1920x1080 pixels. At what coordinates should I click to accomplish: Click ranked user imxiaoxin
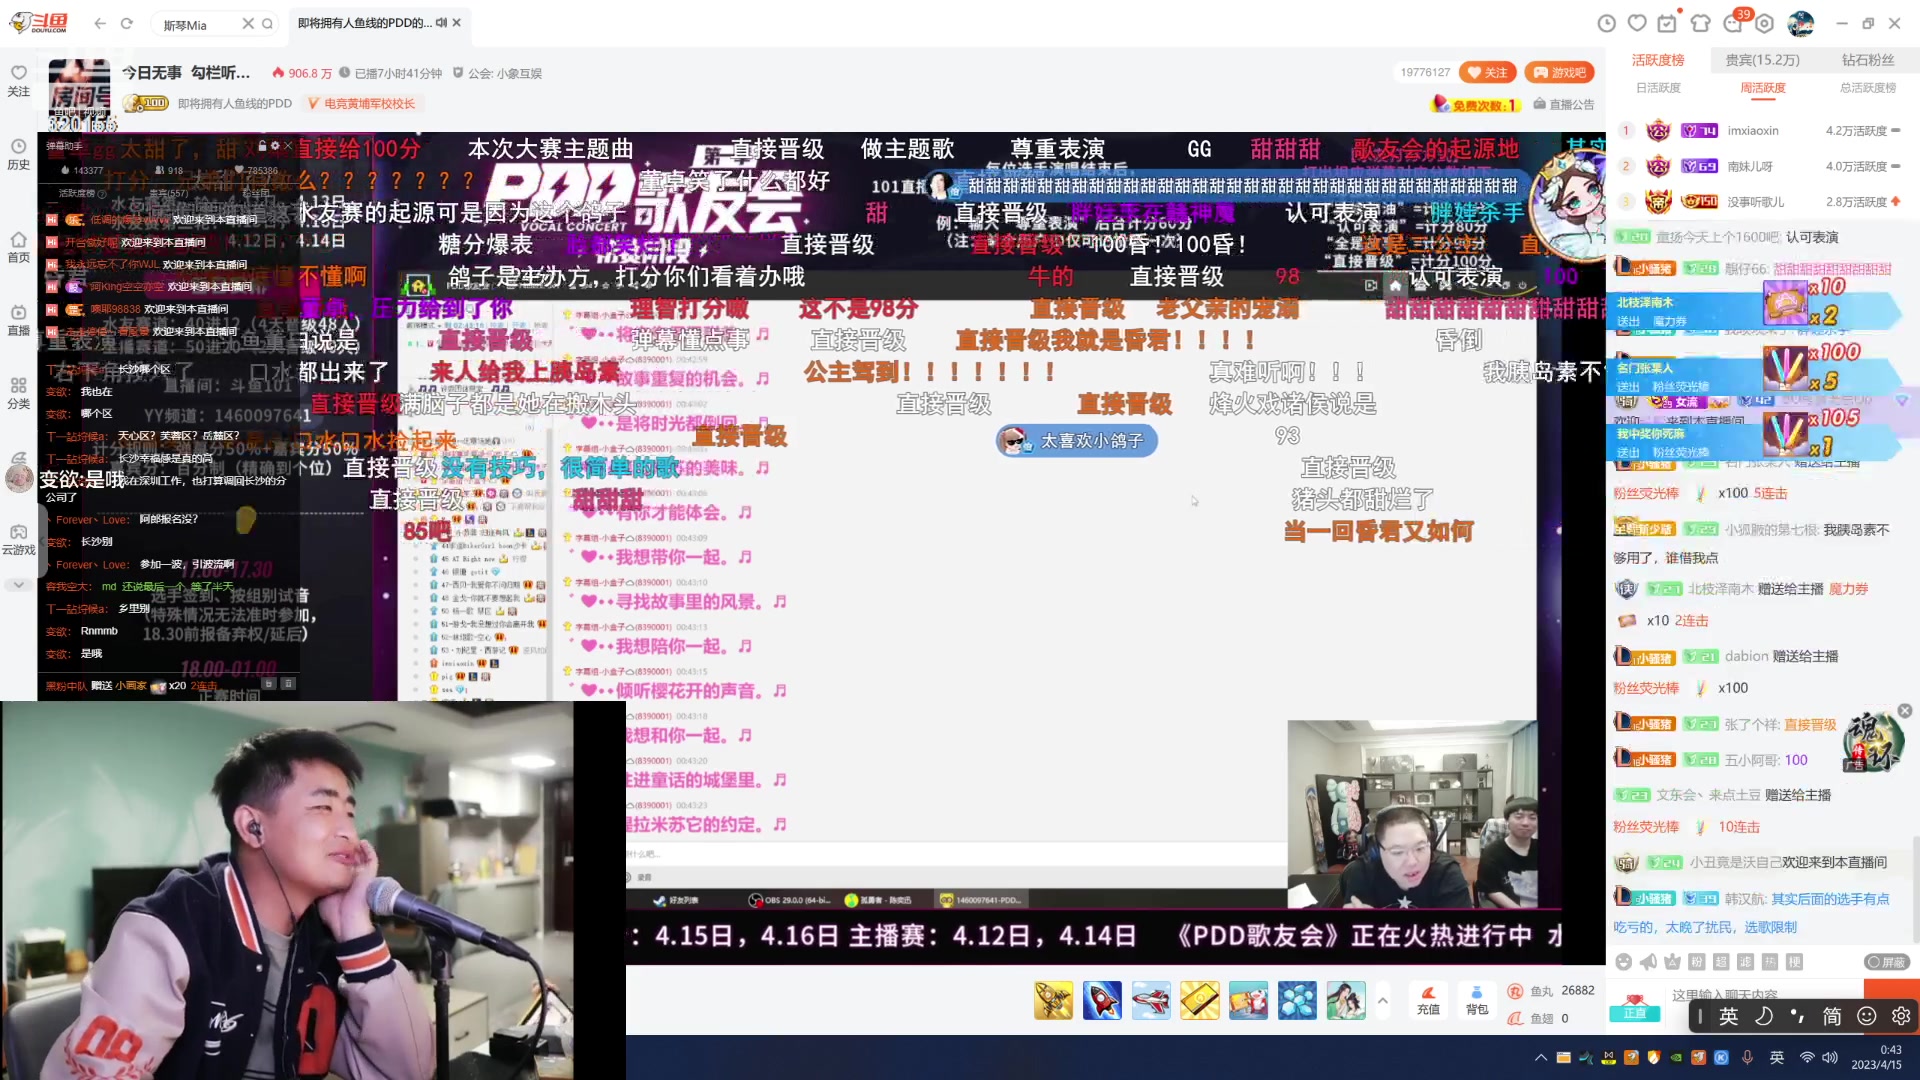point(1753,131)
